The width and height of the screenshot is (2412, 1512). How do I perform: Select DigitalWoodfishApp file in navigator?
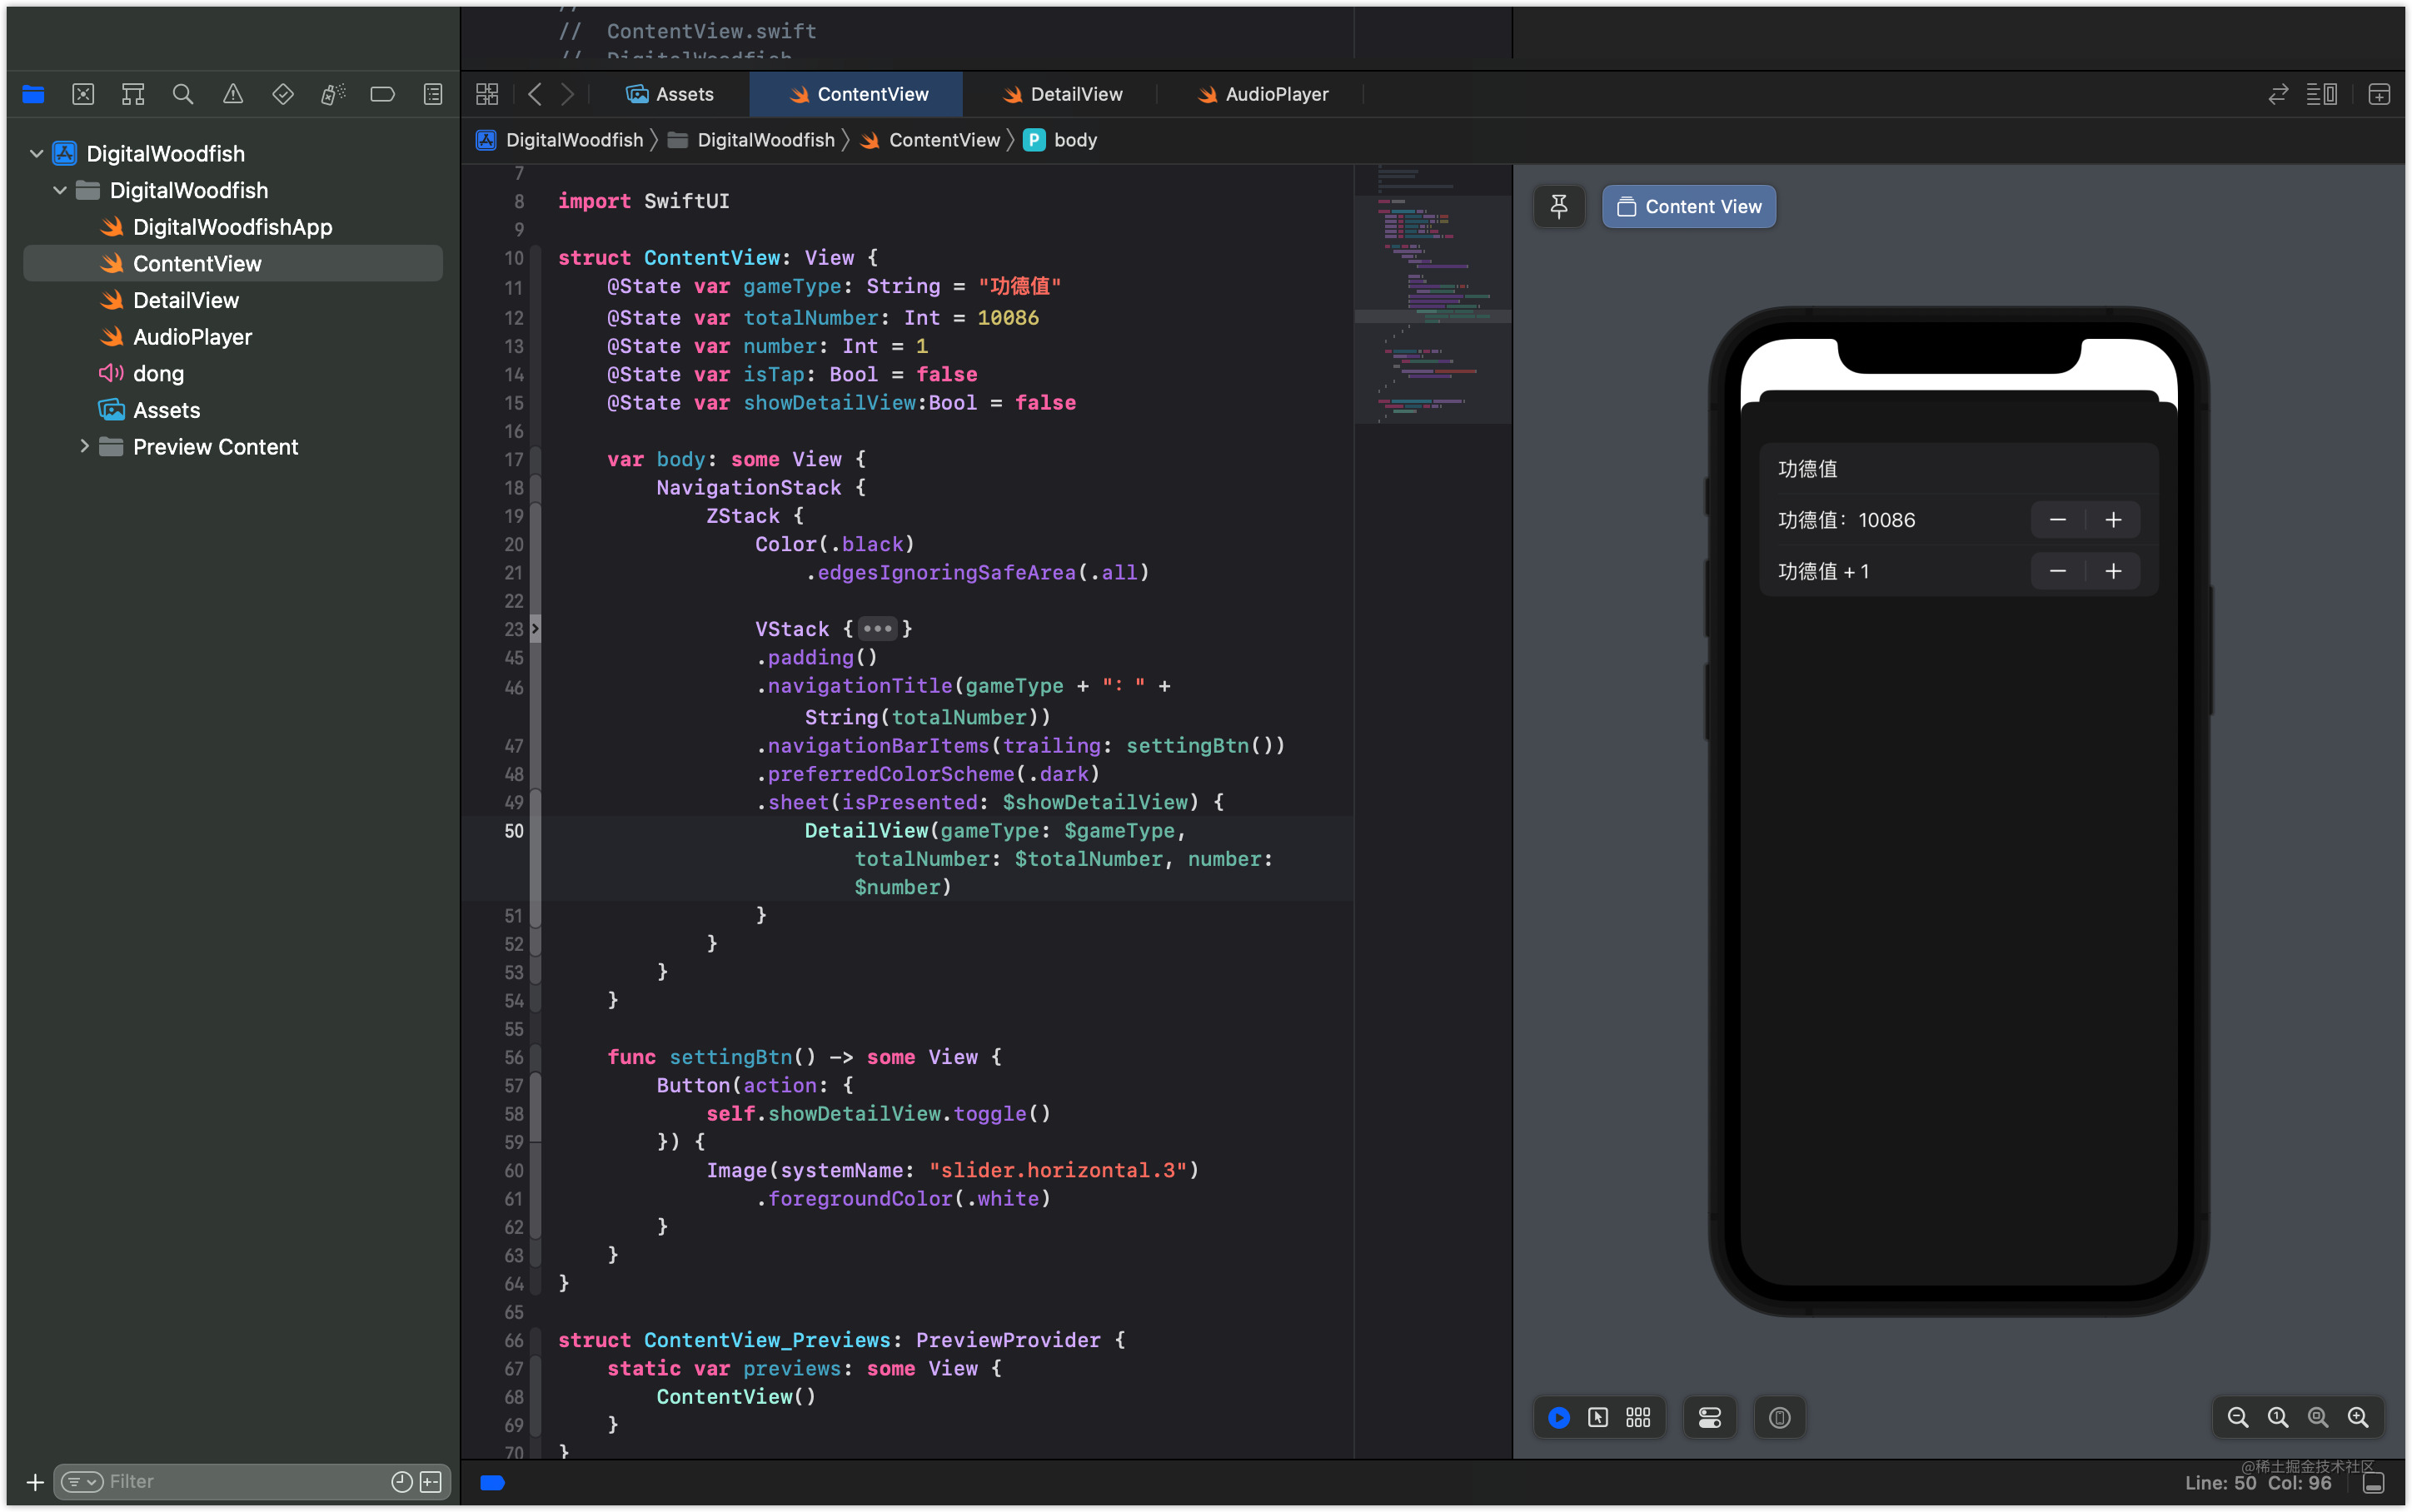point(232,227)
